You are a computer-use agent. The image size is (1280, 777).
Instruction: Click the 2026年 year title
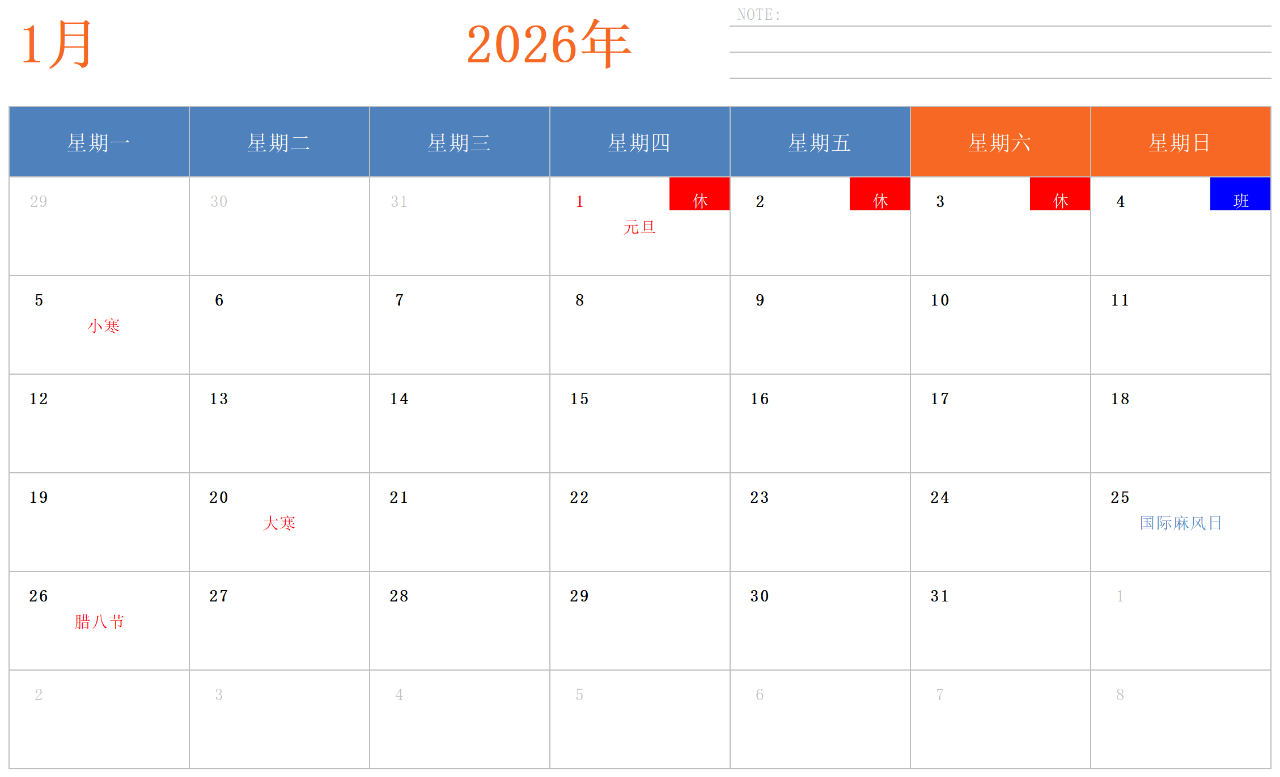pos(549,46)
